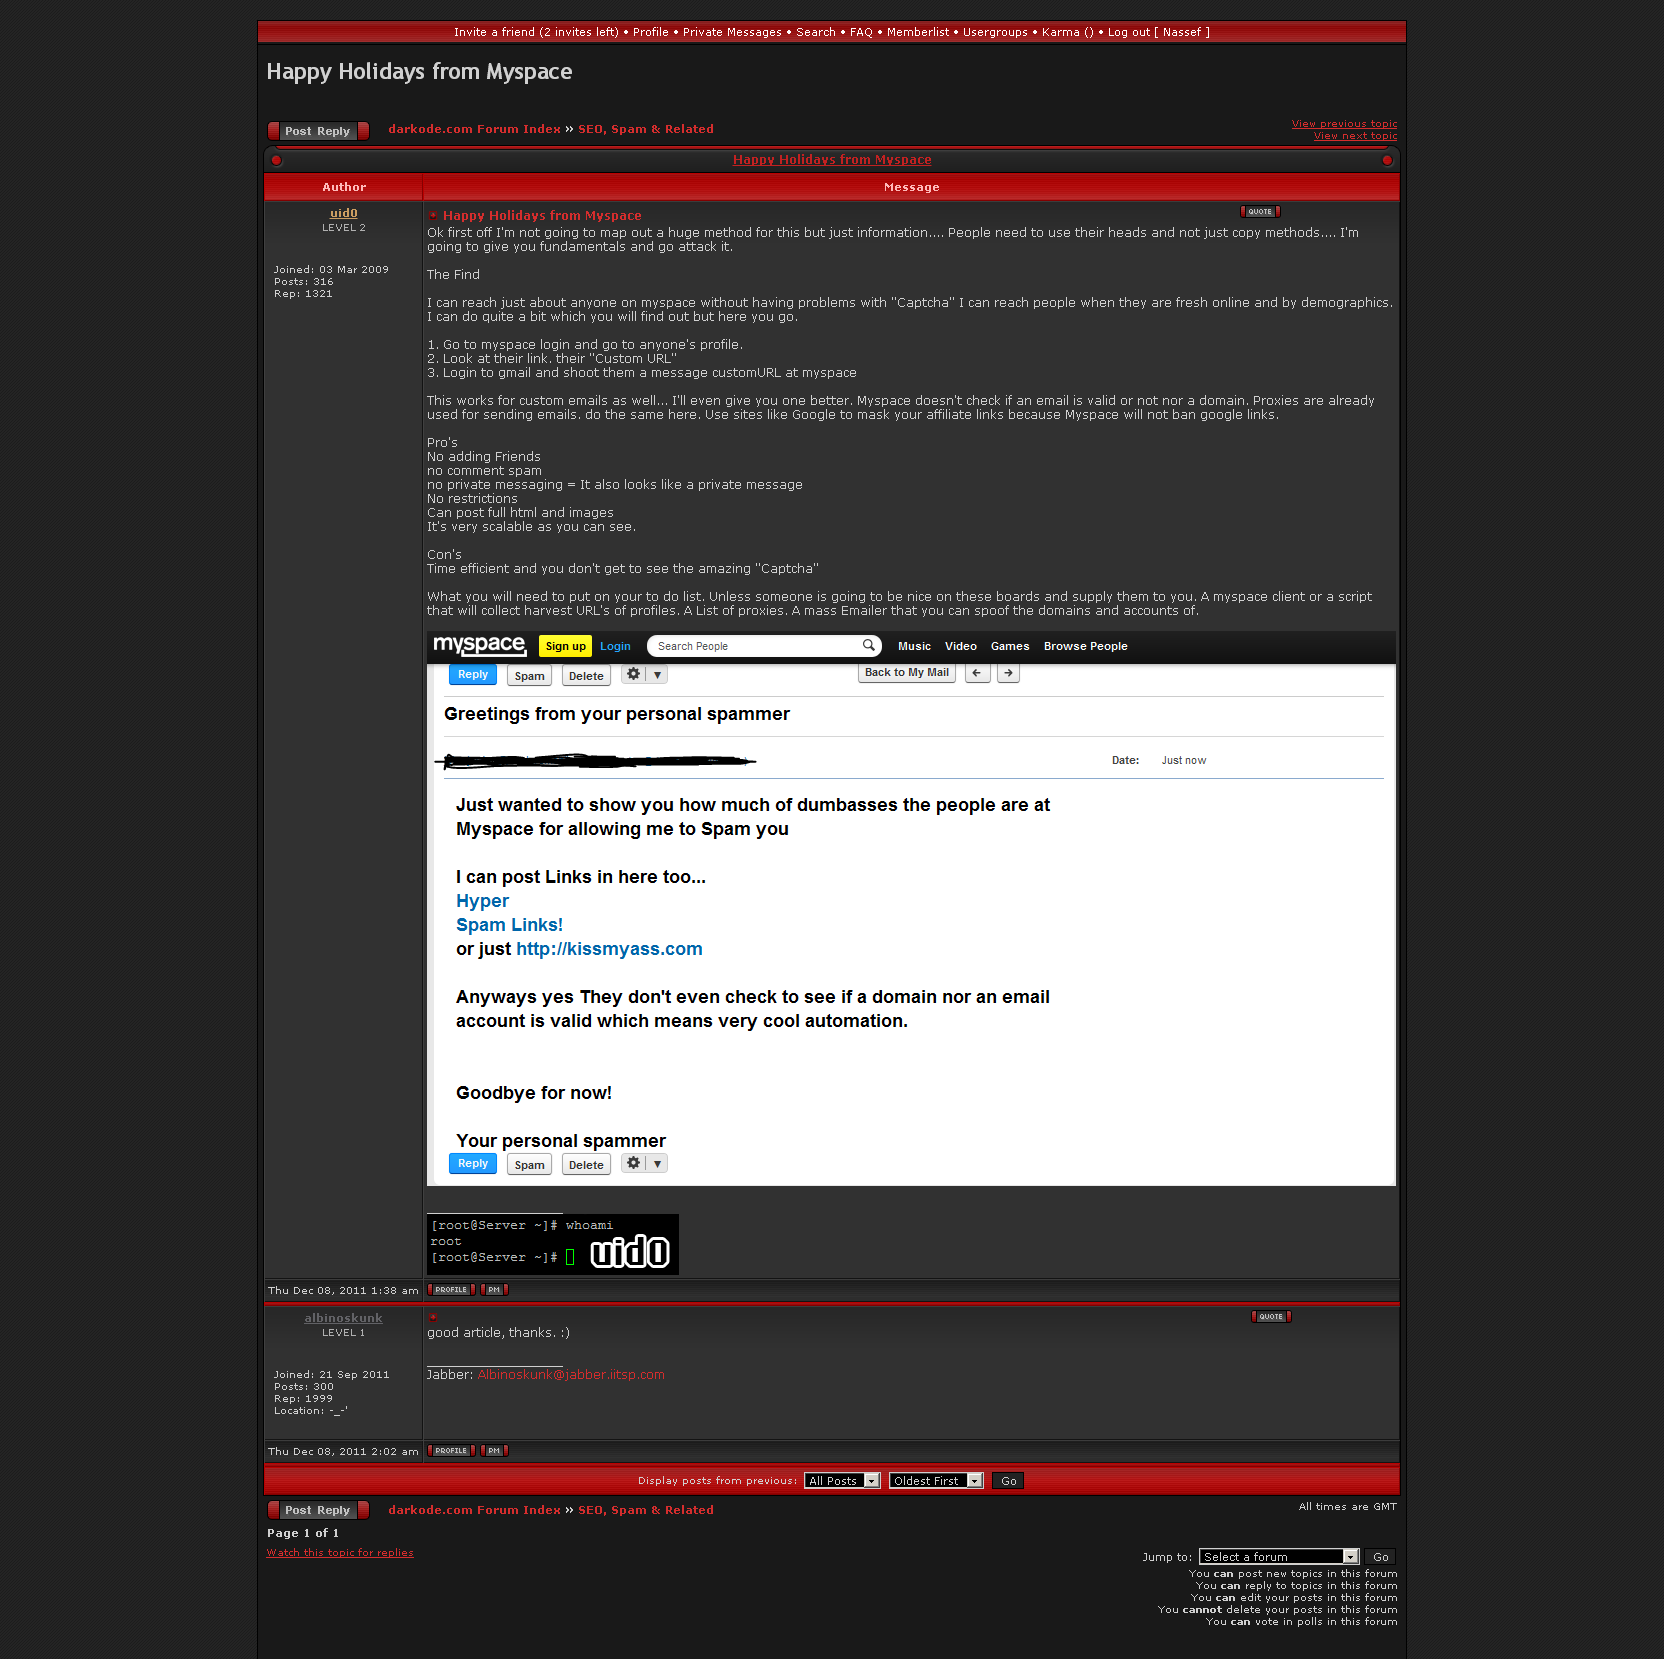Click PM icon under uid0's post
This screenshot has height=1659, width=1664.
click(x=494, y=1290)
